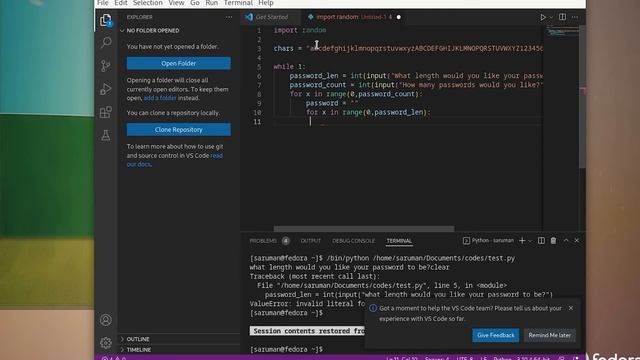Open the Accounts icon in activity bar
640x360 pixels.
tap(106, 320)
